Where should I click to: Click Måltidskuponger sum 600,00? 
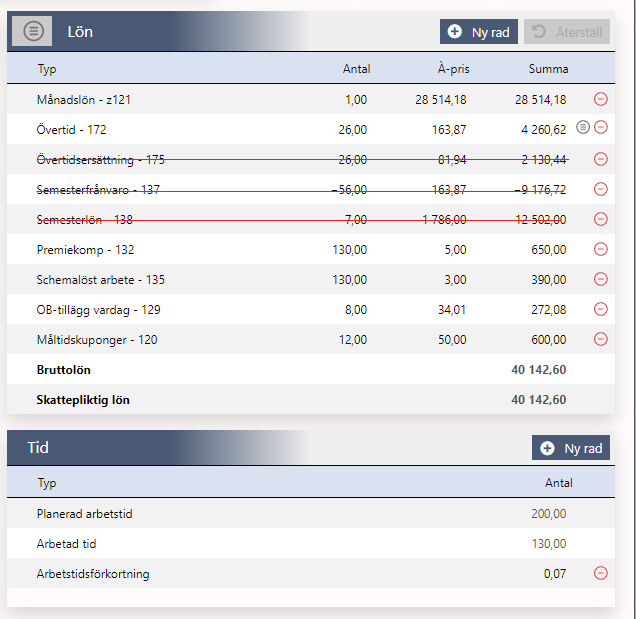pyautogui.click(x=549, y=340)
